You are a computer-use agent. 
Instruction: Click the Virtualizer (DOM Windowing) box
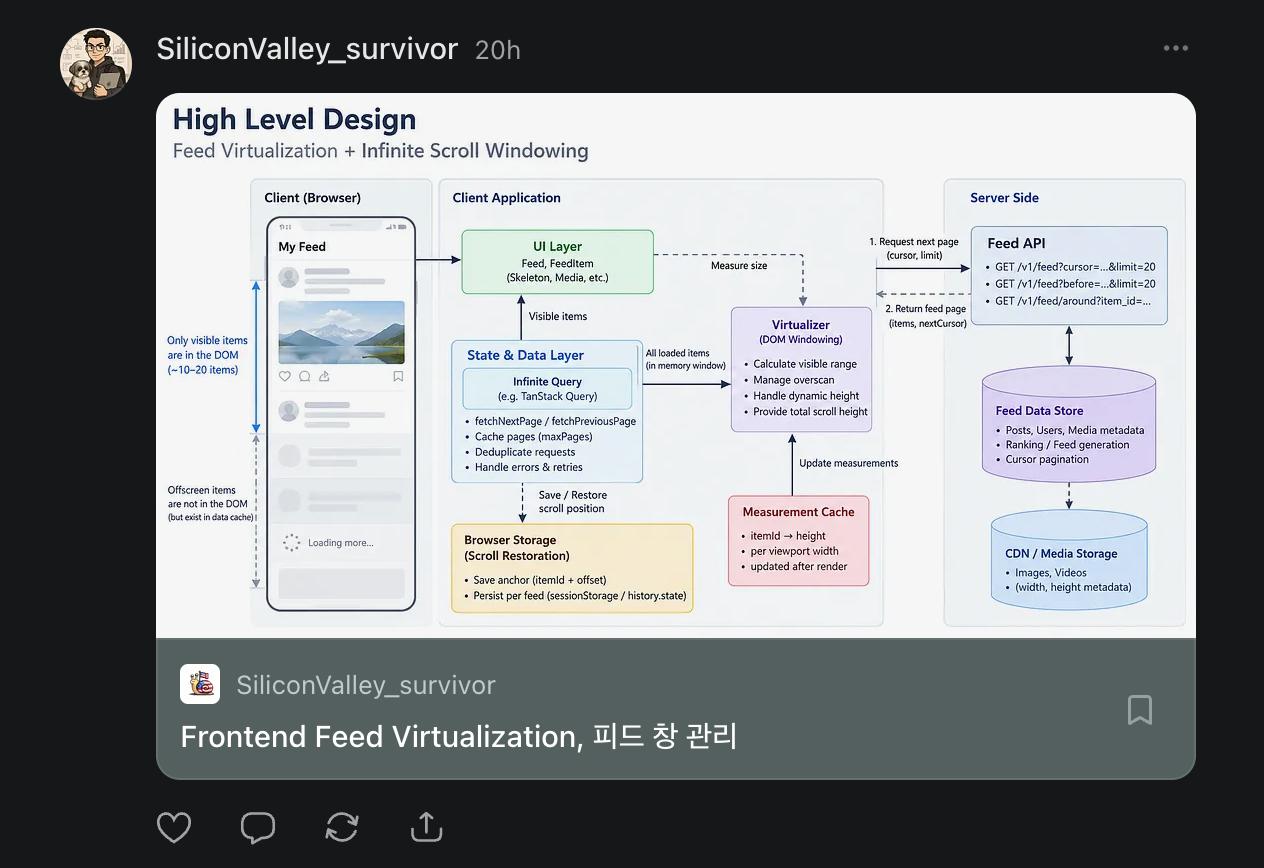click(801, 369)
